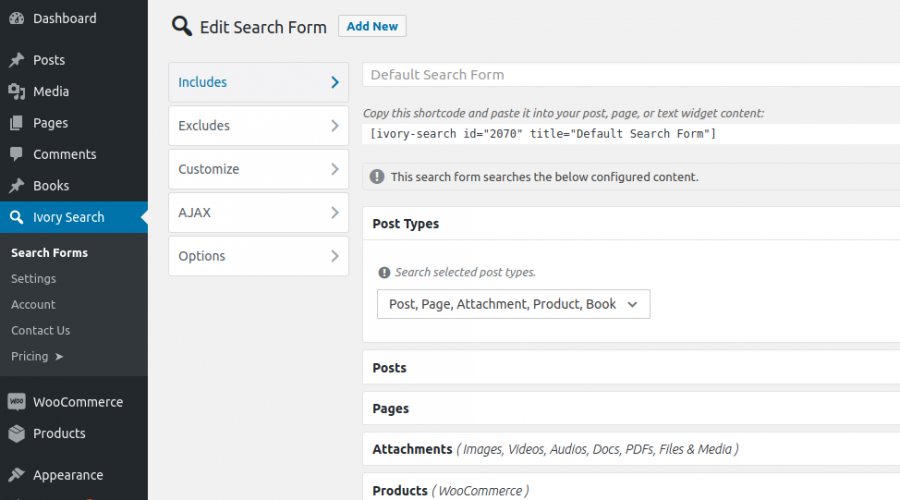The height and width of the screenshot is (500, 900).
Task: Click the Media library icon
Action: point(17,91)
